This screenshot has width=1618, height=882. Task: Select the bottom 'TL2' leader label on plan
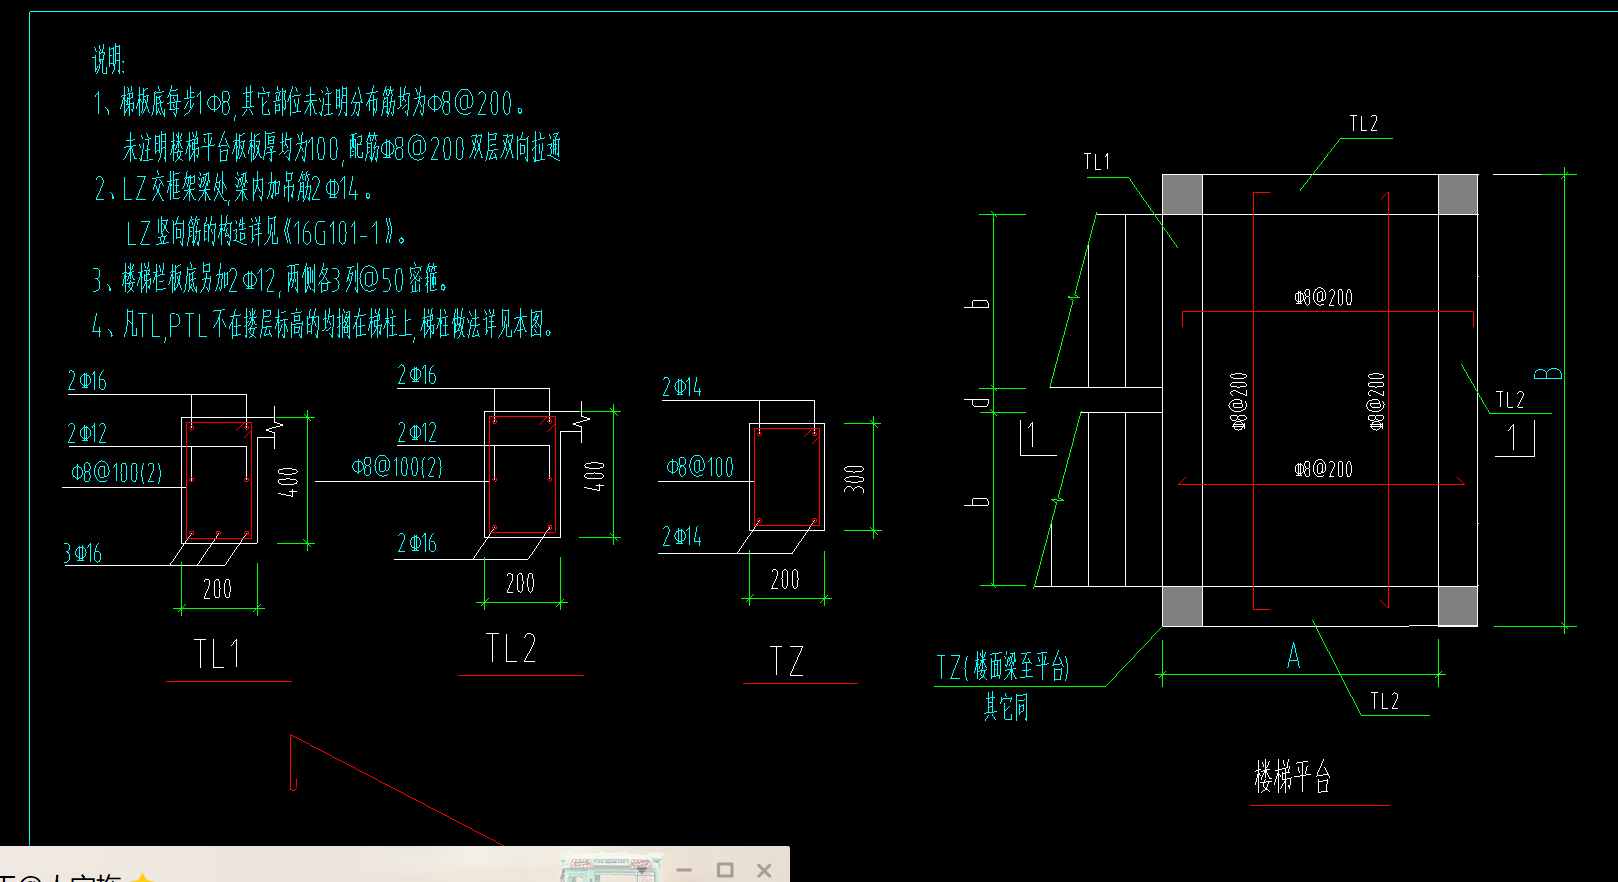(1385, 701)
